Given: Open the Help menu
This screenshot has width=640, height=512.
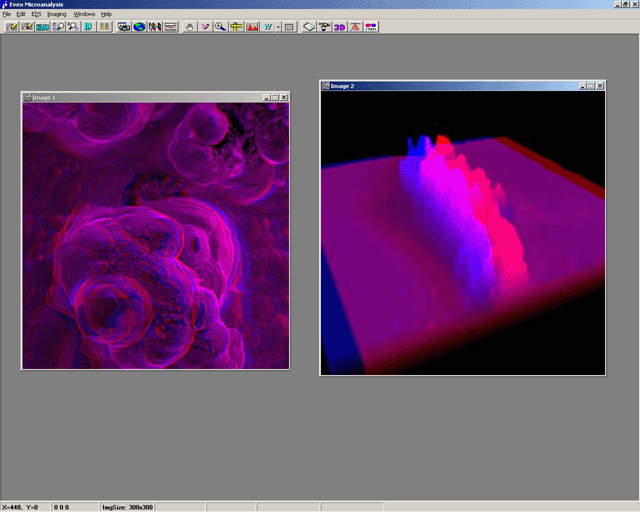Looking at the screenshot, I should point(106,14).
